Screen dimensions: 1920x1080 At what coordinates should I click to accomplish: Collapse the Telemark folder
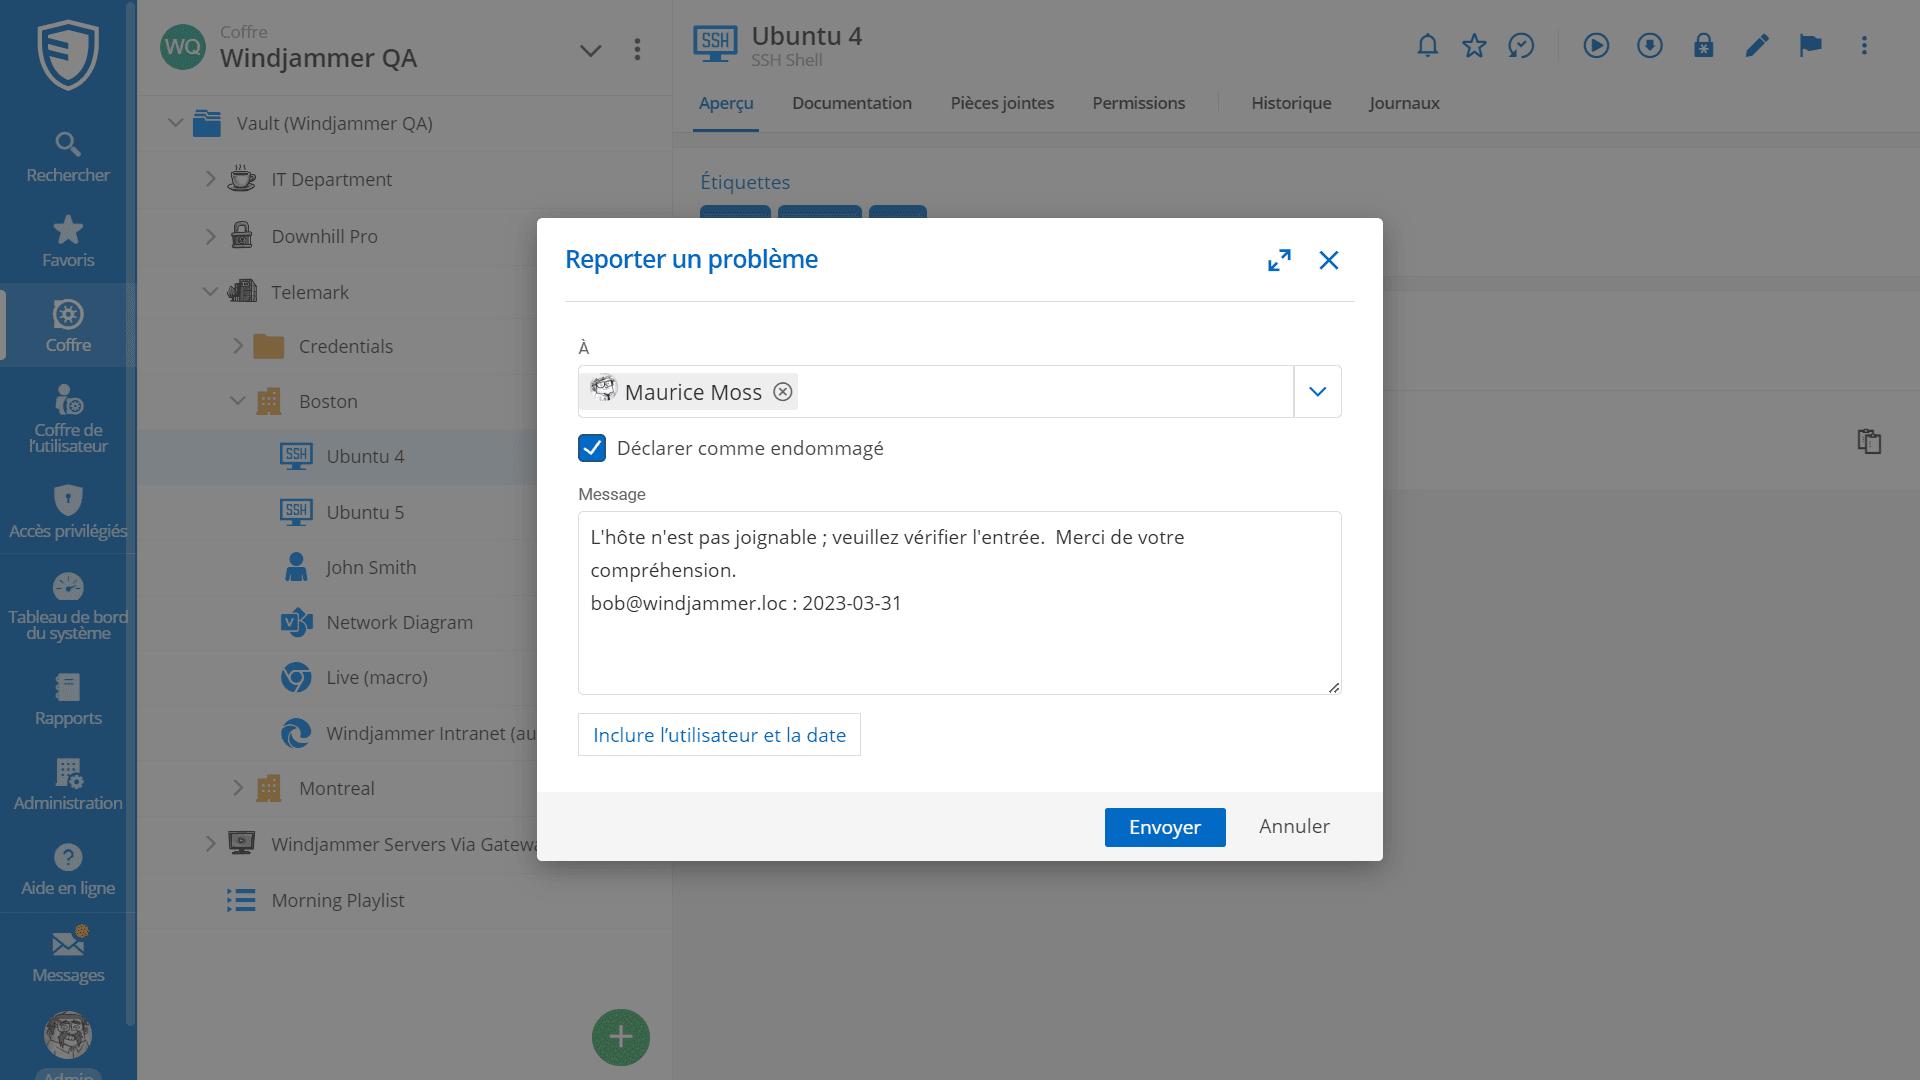click(210, 292)
